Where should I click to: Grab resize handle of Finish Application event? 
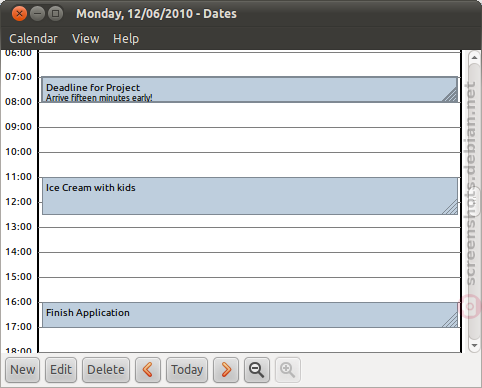[450, 320]
